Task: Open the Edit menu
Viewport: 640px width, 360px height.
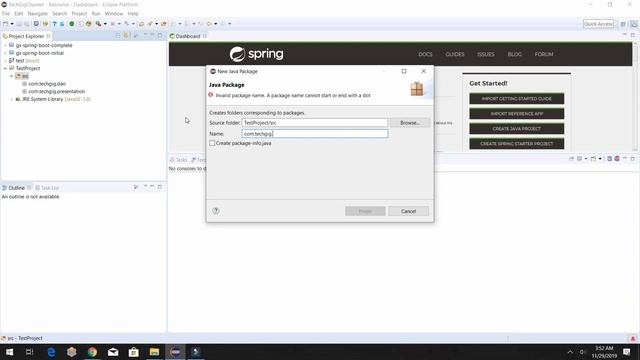Action: (x=19, y=13)
